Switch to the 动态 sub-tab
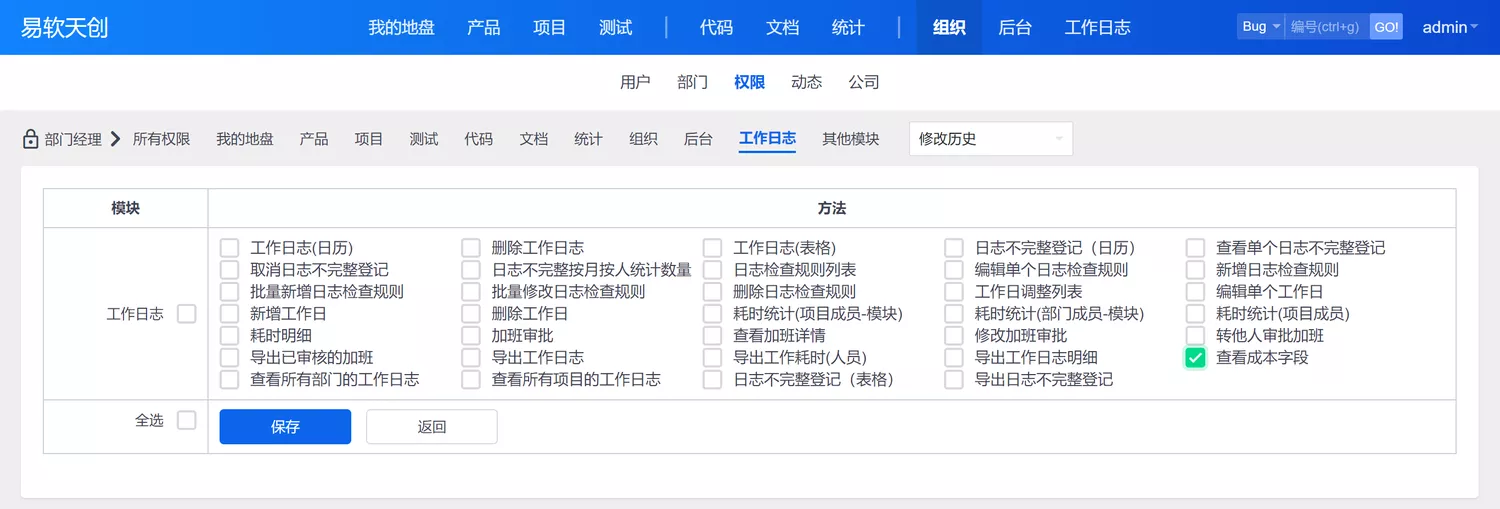 coord(806,82)
